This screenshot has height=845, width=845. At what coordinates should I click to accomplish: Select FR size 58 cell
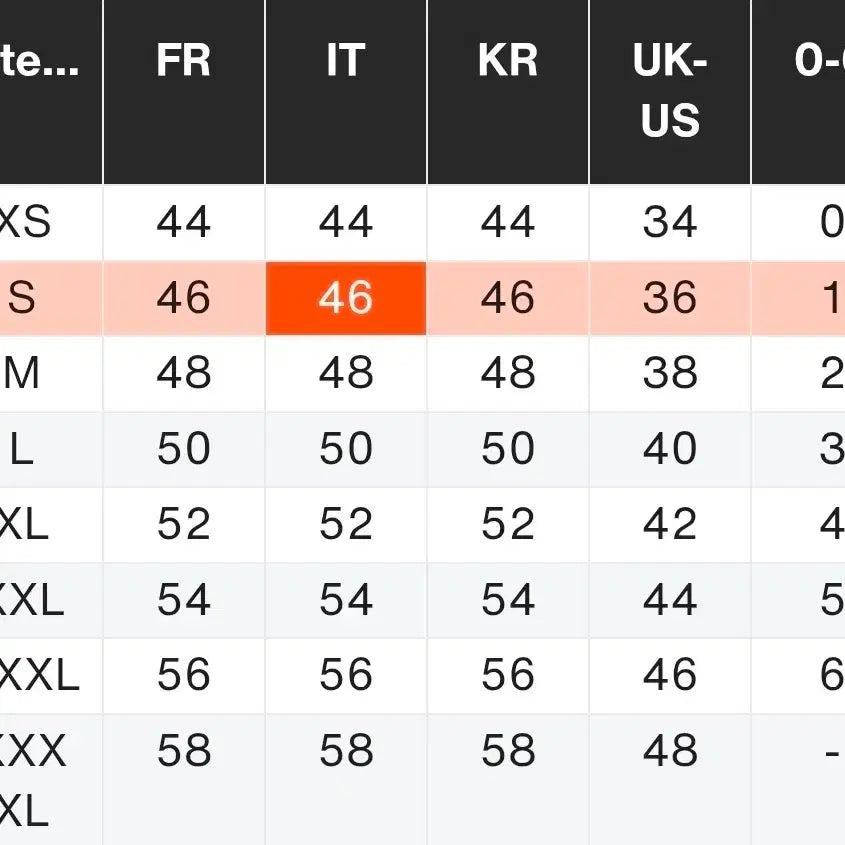pyautogui.click(x=184, y=751)
